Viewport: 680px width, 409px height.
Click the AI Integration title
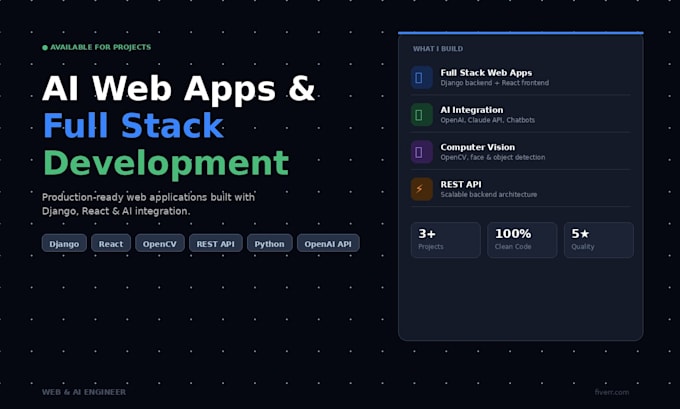coord(472,110)
